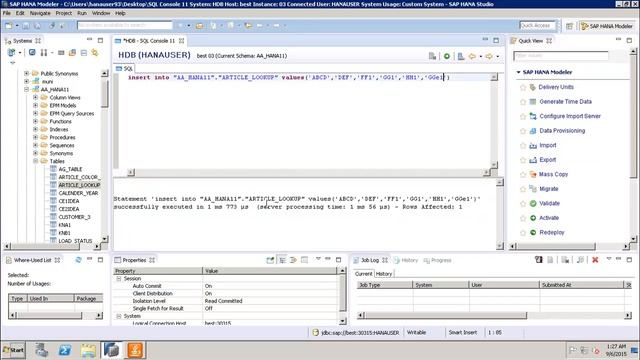Select ARTICLE_LOOKUP table in the tree
640x360 pixels.
(79, 185)
